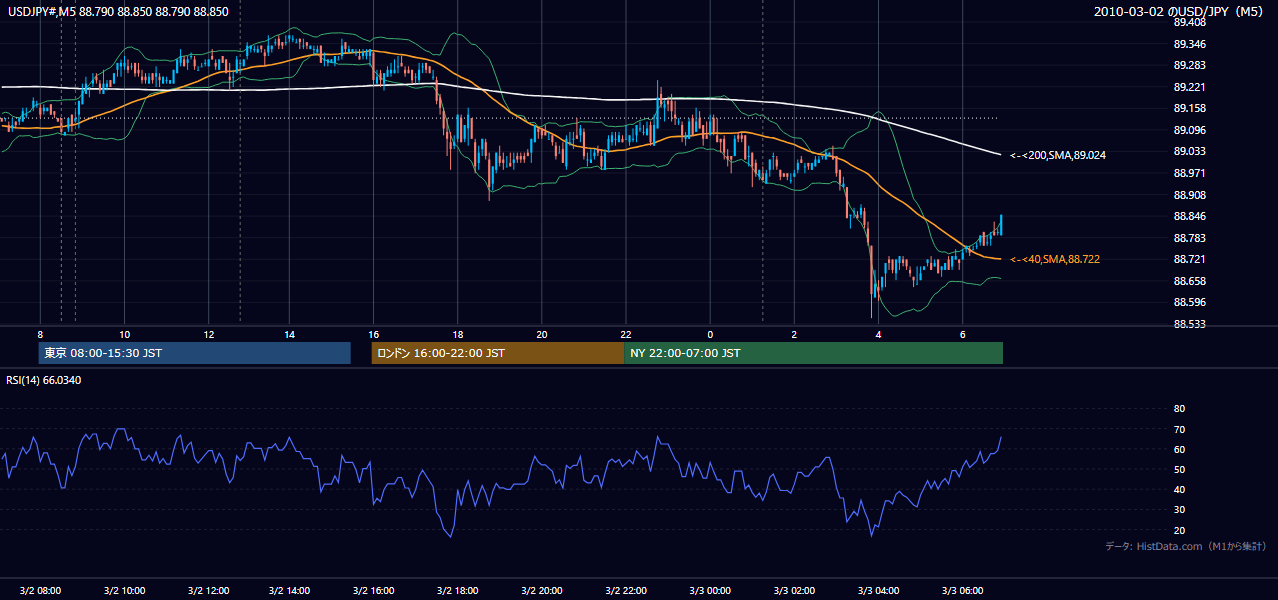Click the bottom date label 3/3 00:00
The height and width of the screenshot is (600, 1278).
[710, 591]
